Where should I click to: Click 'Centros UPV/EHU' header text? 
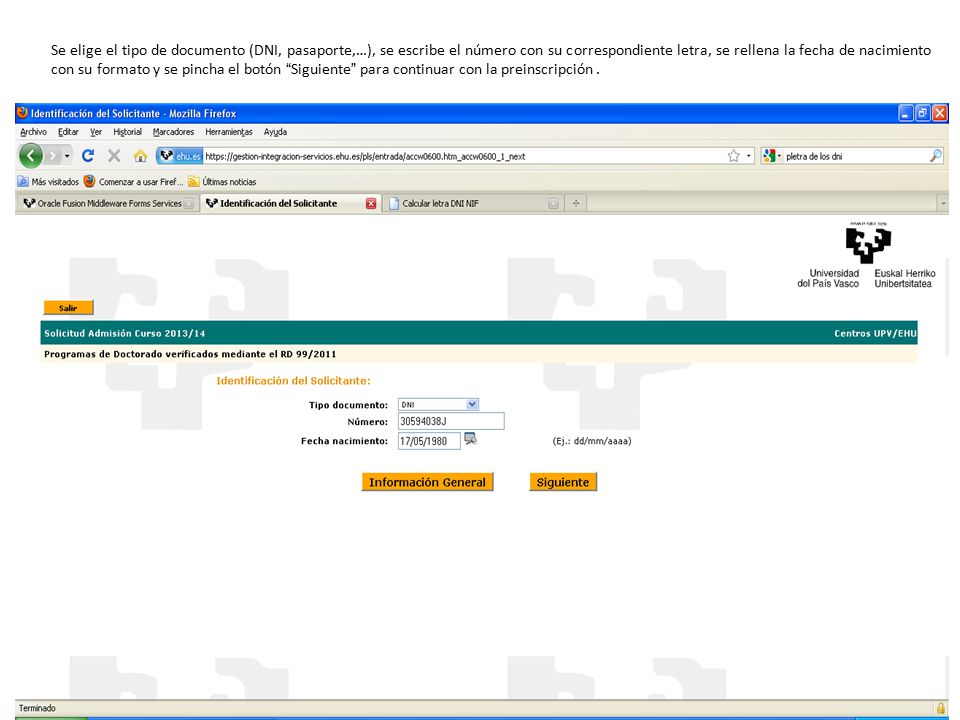[x=875, y=333]
